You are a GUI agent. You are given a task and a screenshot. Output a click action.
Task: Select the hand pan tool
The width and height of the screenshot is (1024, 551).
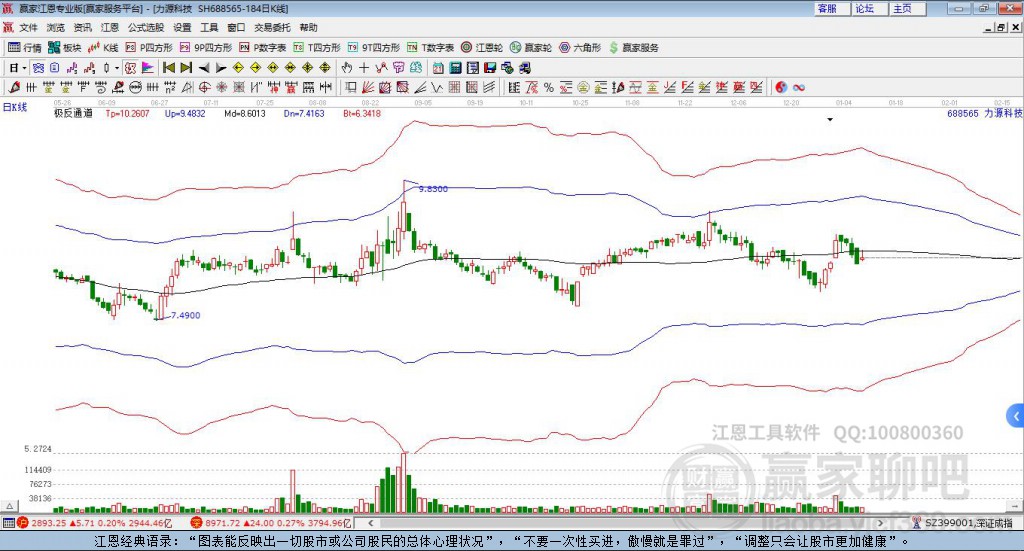347,67
